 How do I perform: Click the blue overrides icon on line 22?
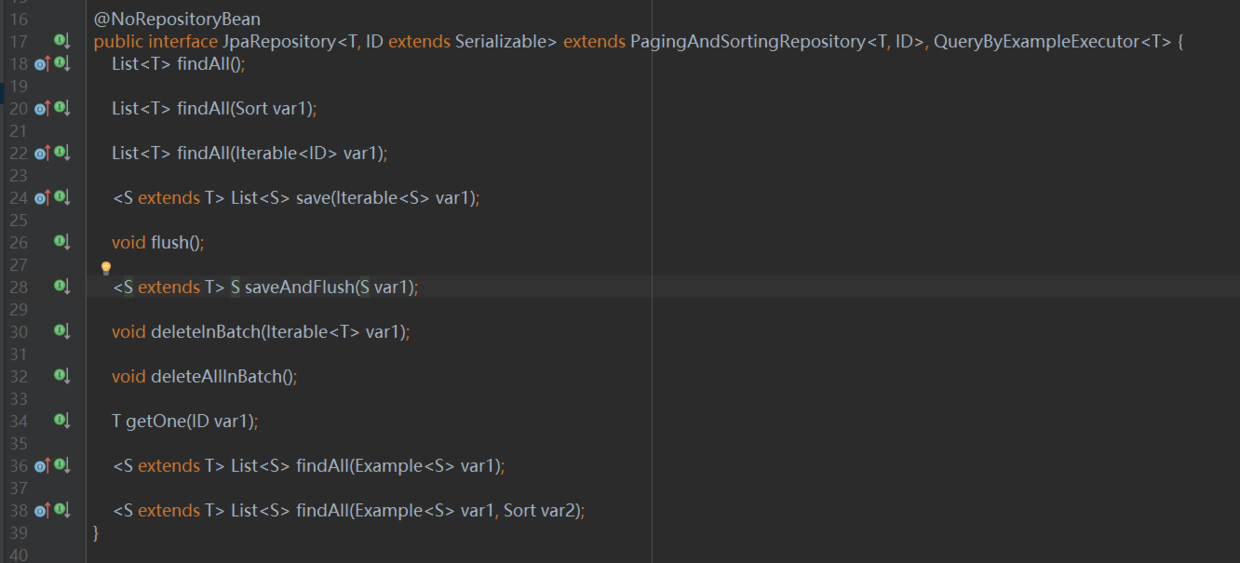coord(41,153)
